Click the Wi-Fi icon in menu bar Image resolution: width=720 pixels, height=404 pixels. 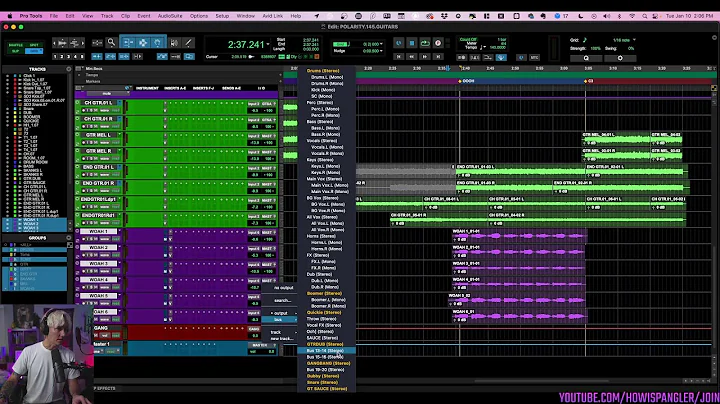(632, 16)
